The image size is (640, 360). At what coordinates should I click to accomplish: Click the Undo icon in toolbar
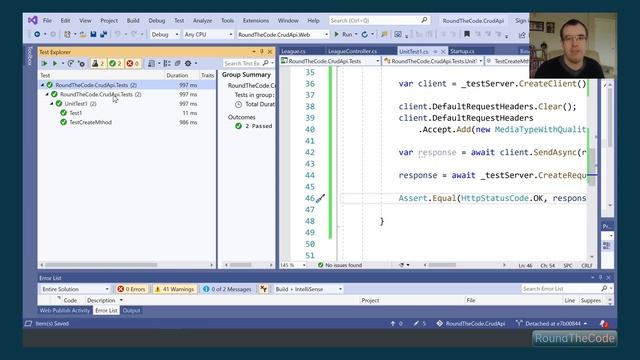[x=118, y=34]
